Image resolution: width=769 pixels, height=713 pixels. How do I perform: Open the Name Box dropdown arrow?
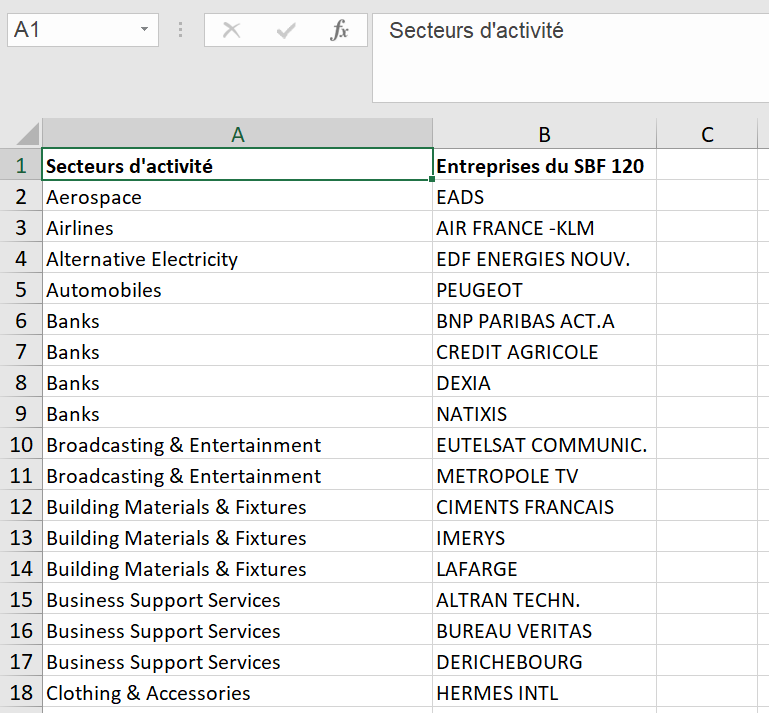pos(145,31)
